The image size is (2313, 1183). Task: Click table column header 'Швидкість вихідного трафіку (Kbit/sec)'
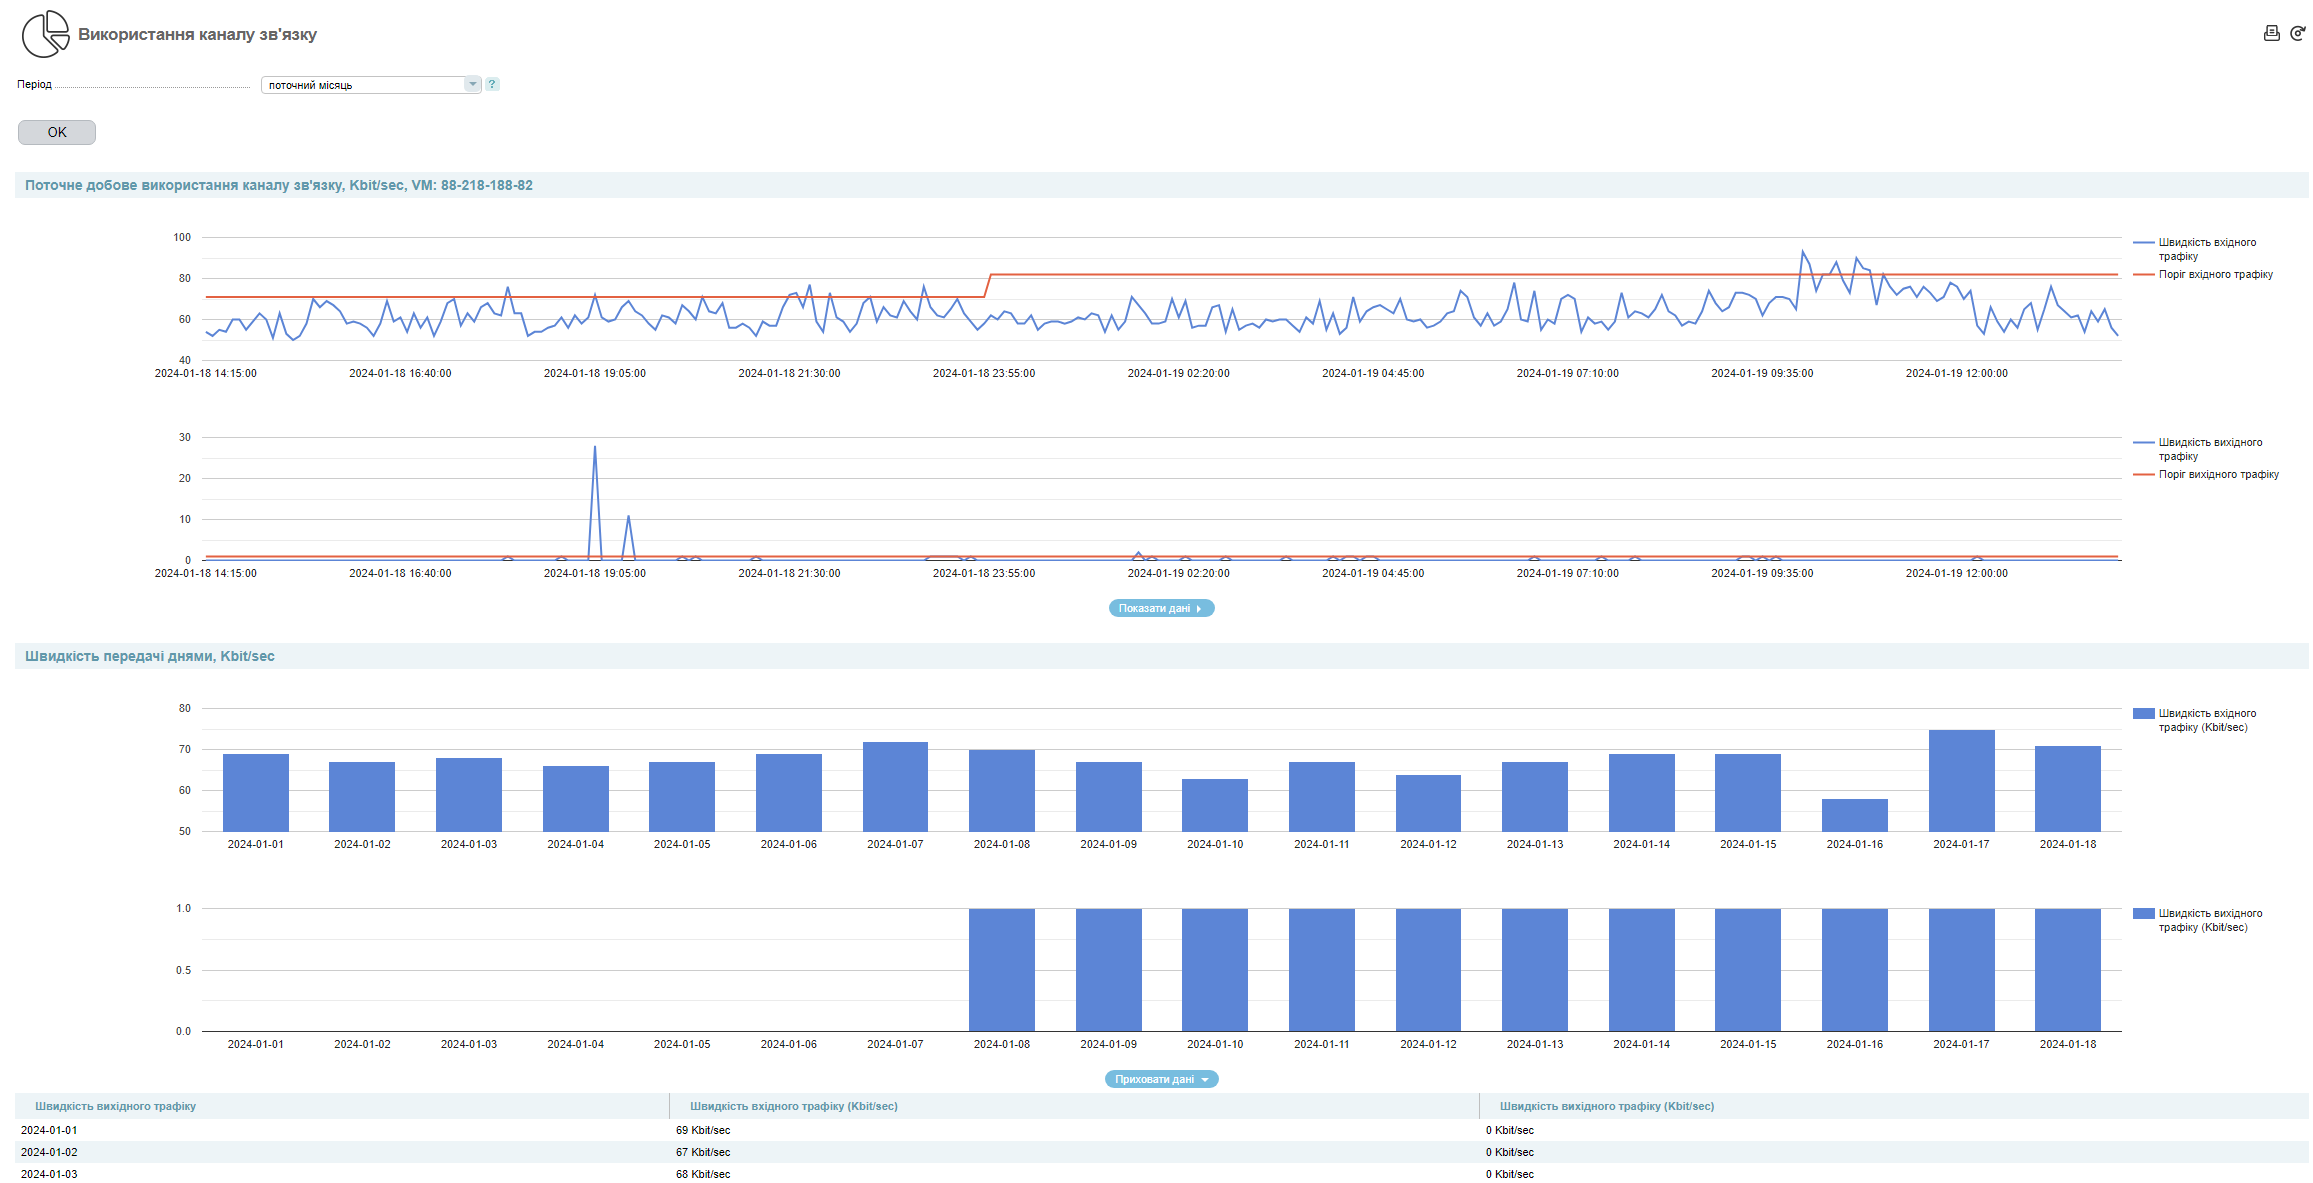click(1607, 1106)
